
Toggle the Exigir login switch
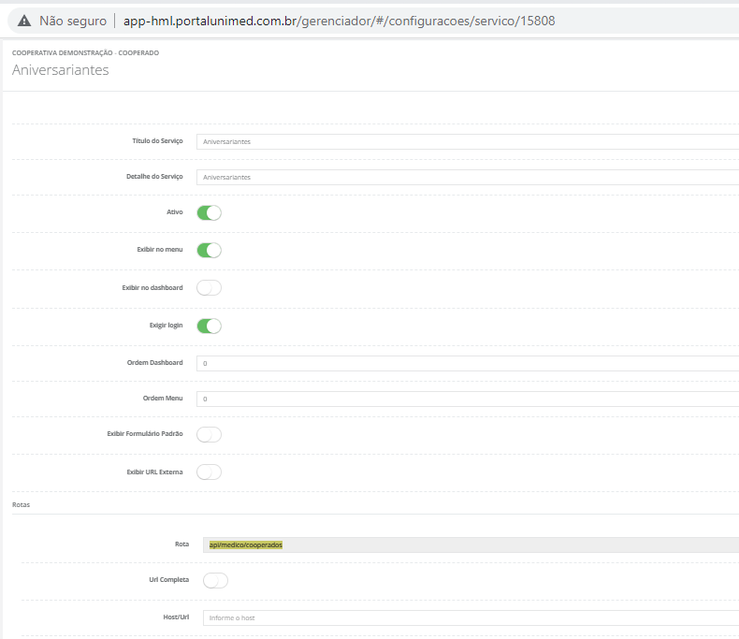209,326
